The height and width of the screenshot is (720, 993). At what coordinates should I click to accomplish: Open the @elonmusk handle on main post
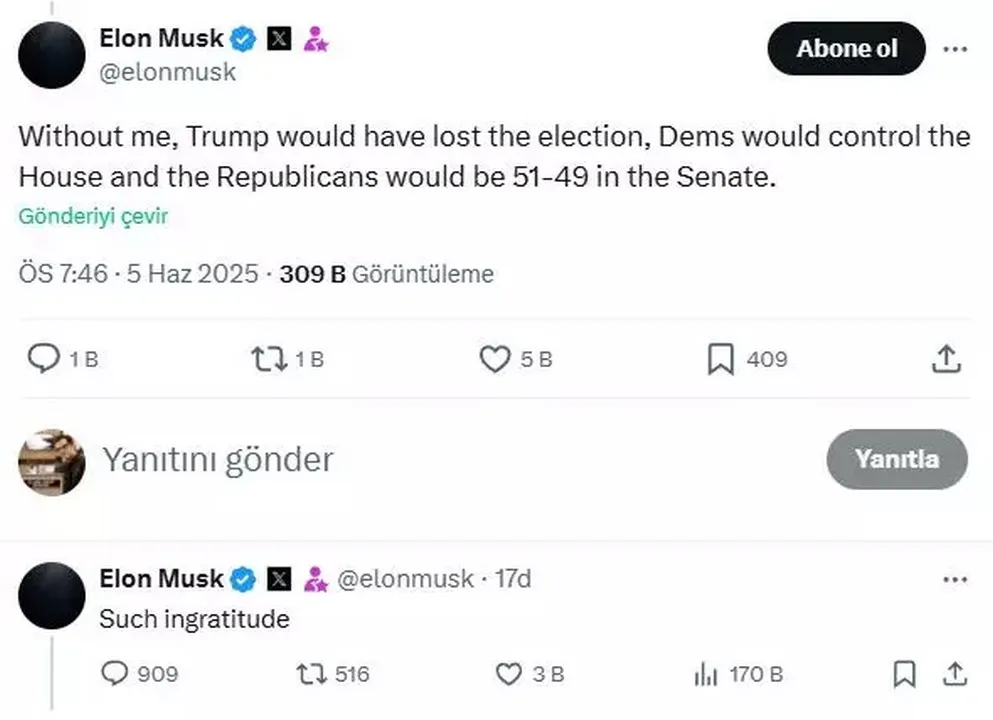[168, 72]
